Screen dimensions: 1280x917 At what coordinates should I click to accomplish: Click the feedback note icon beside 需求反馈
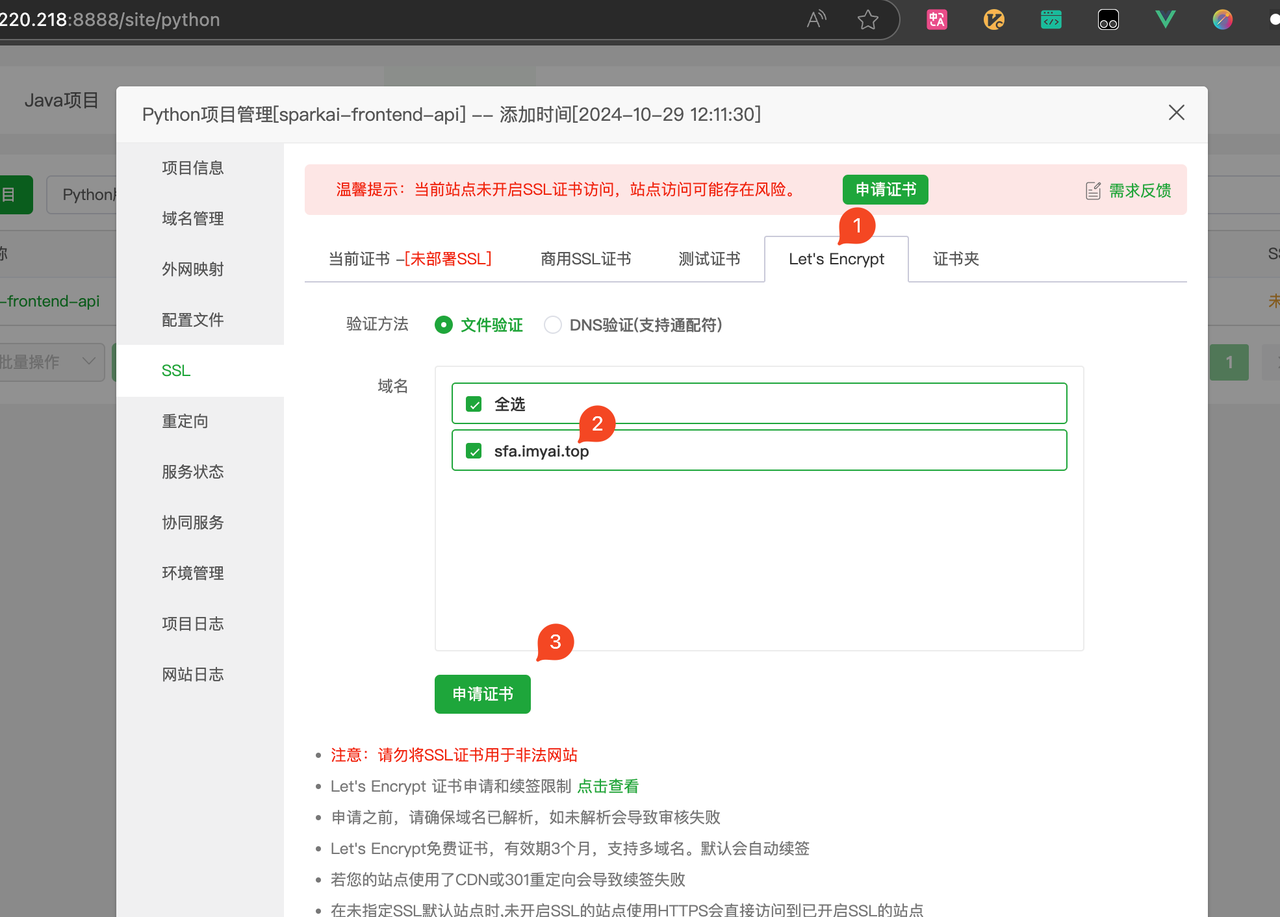(x=1093, y=190)
